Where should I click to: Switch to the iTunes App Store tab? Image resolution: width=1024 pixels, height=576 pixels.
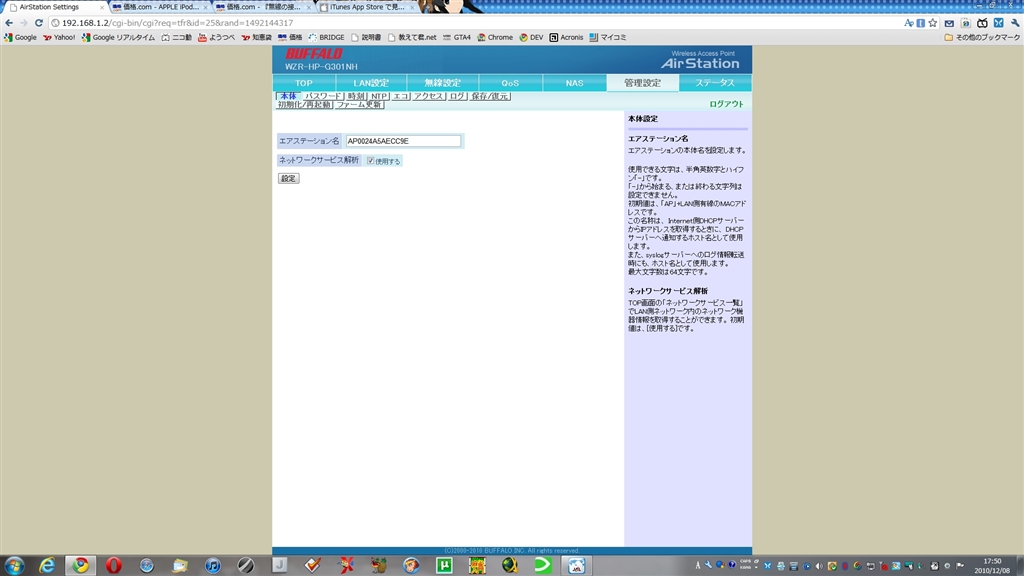point(367,7)
